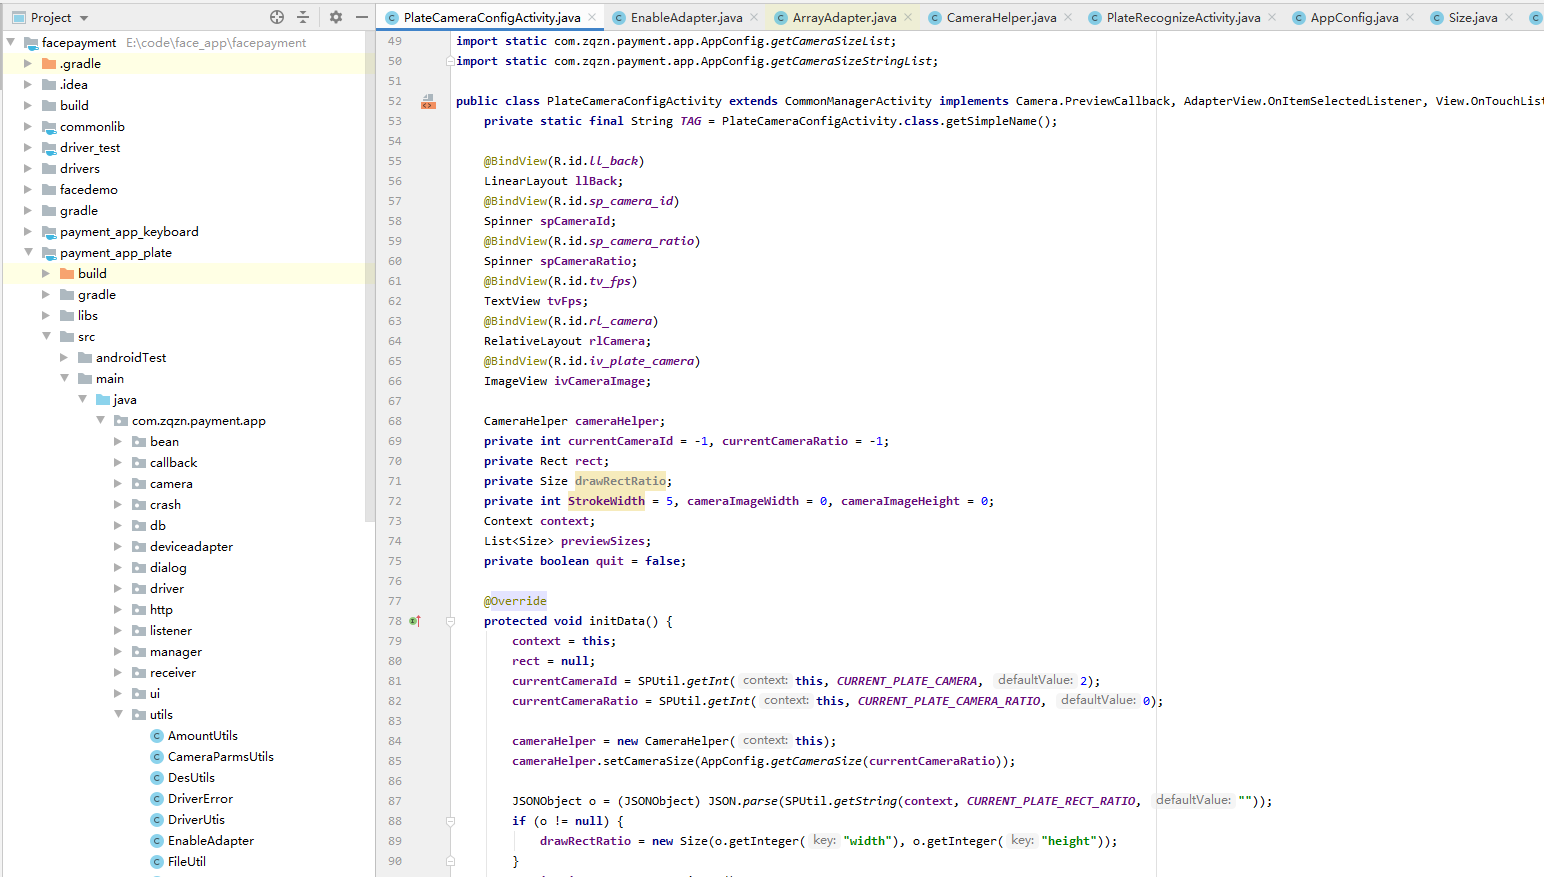Switch to EnableAdapter.java tab
1544x877 pixels.
(686, 17)
